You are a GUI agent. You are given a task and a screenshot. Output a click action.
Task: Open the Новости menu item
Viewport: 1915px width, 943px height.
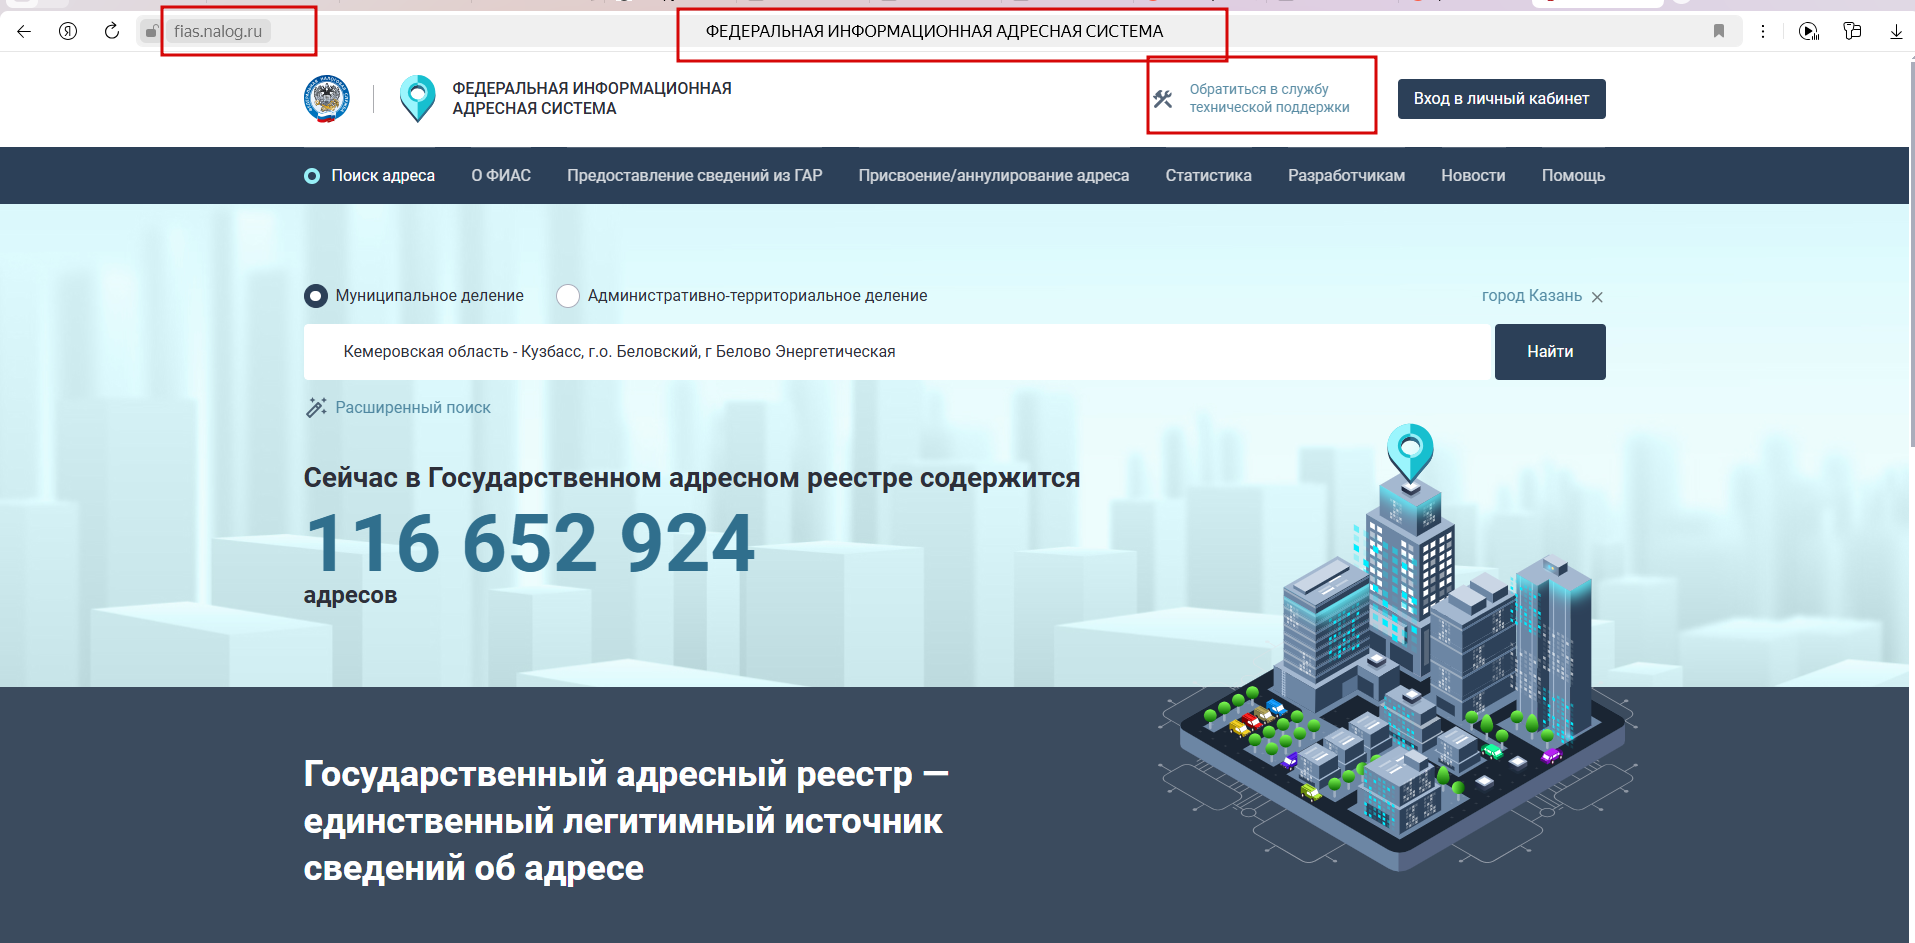(1473, 176)
